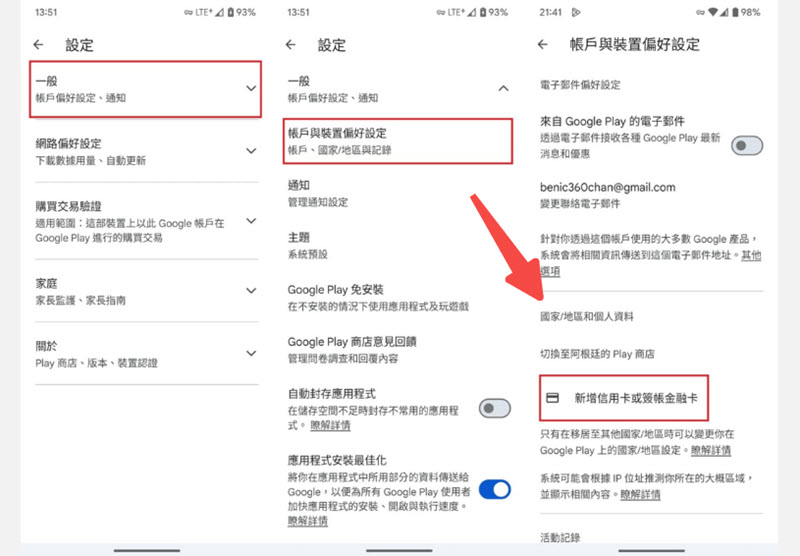Disable 應用程式安裝最佳化 switch

(x=494, y=489)
